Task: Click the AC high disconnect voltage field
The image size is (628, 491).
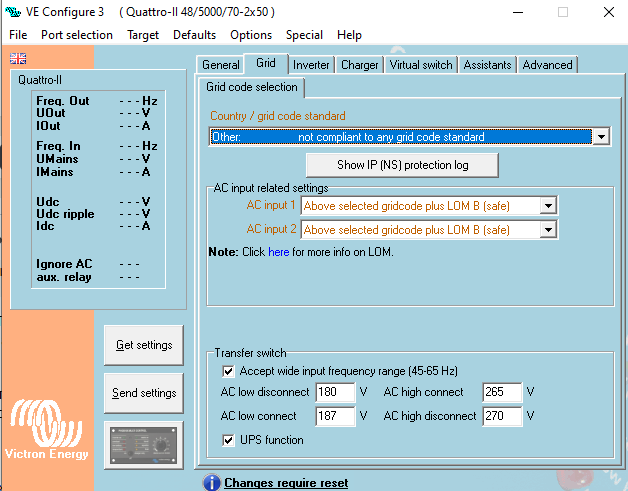Action: (x=502, y=416)
